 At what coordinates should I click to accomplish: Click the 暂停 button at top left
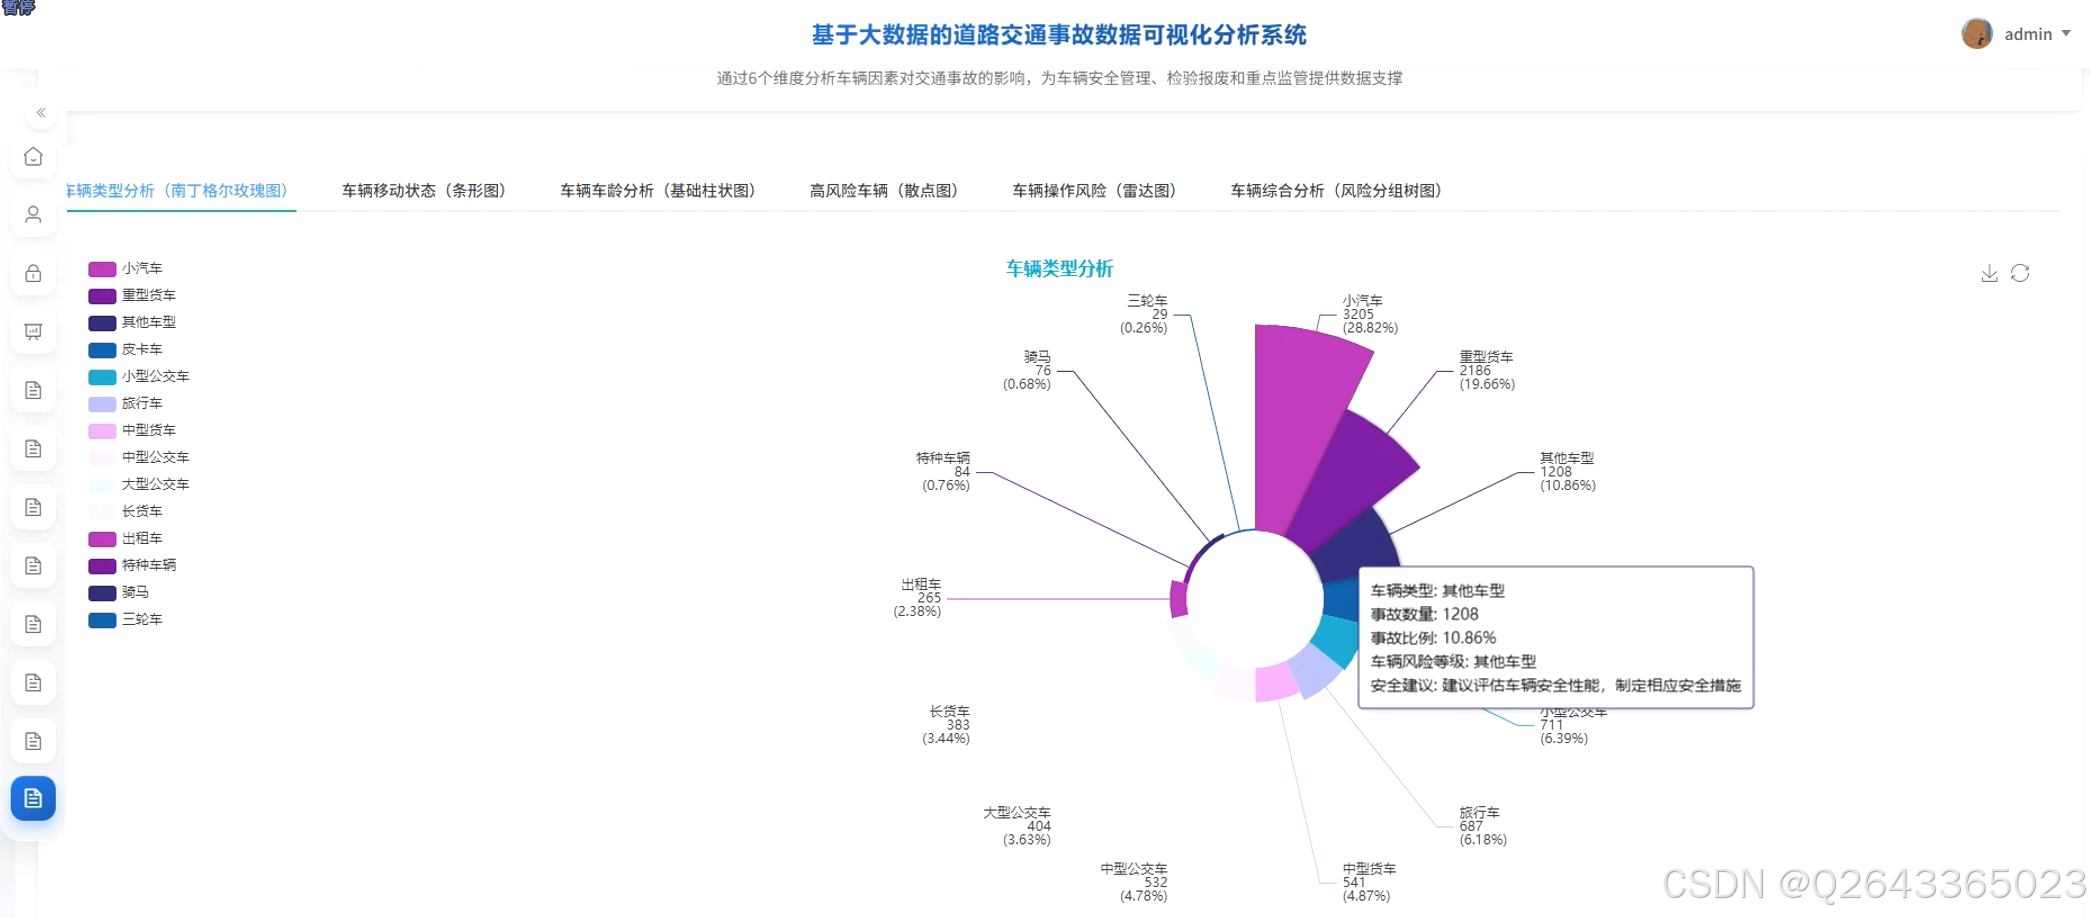[18, 10]
